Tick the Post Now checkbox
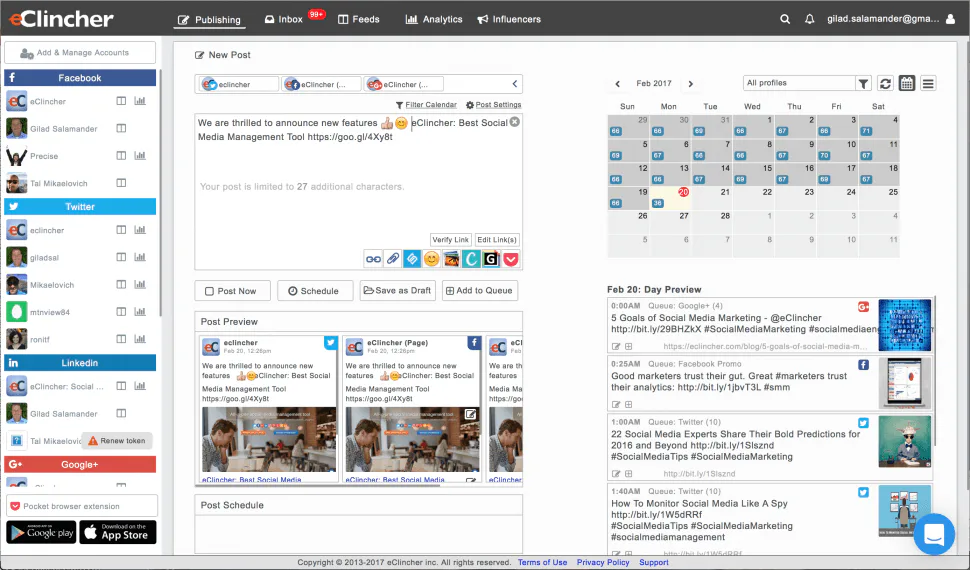The height and width of the screenshot is (570, 970). (209, 291)
